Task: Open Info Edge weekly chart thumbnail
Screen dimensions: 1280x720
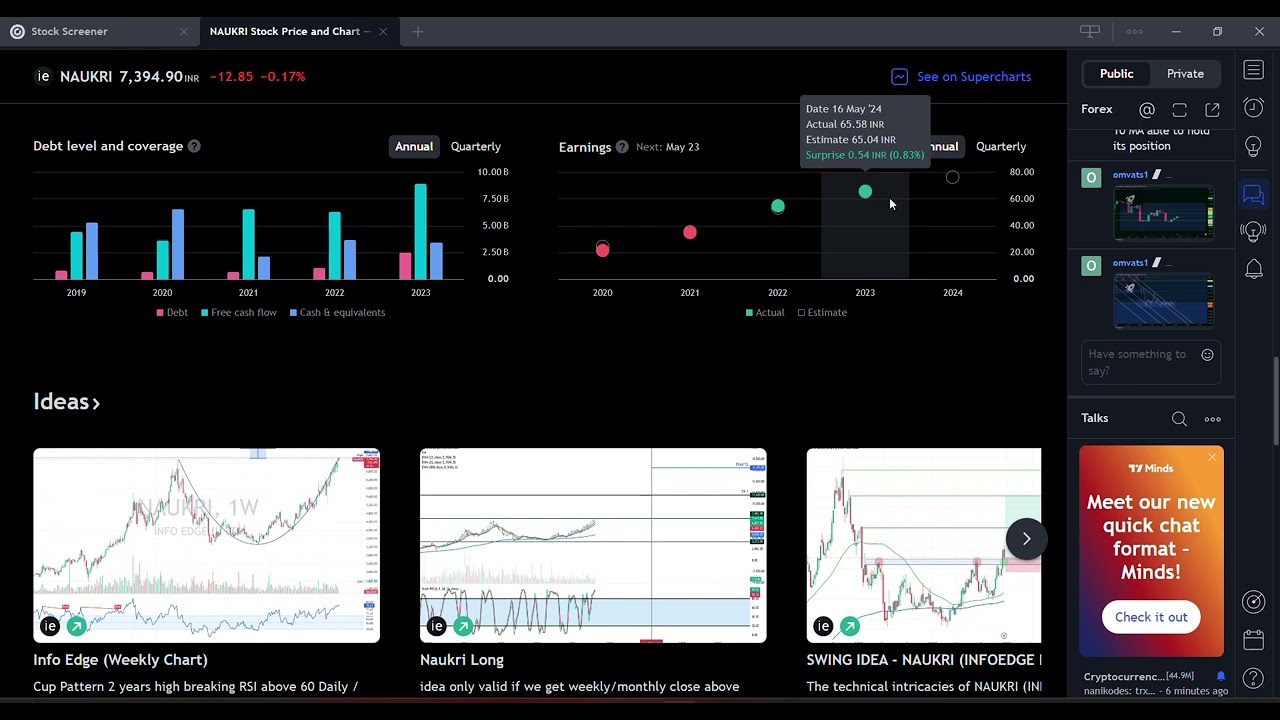Action: tap(206, 545)
